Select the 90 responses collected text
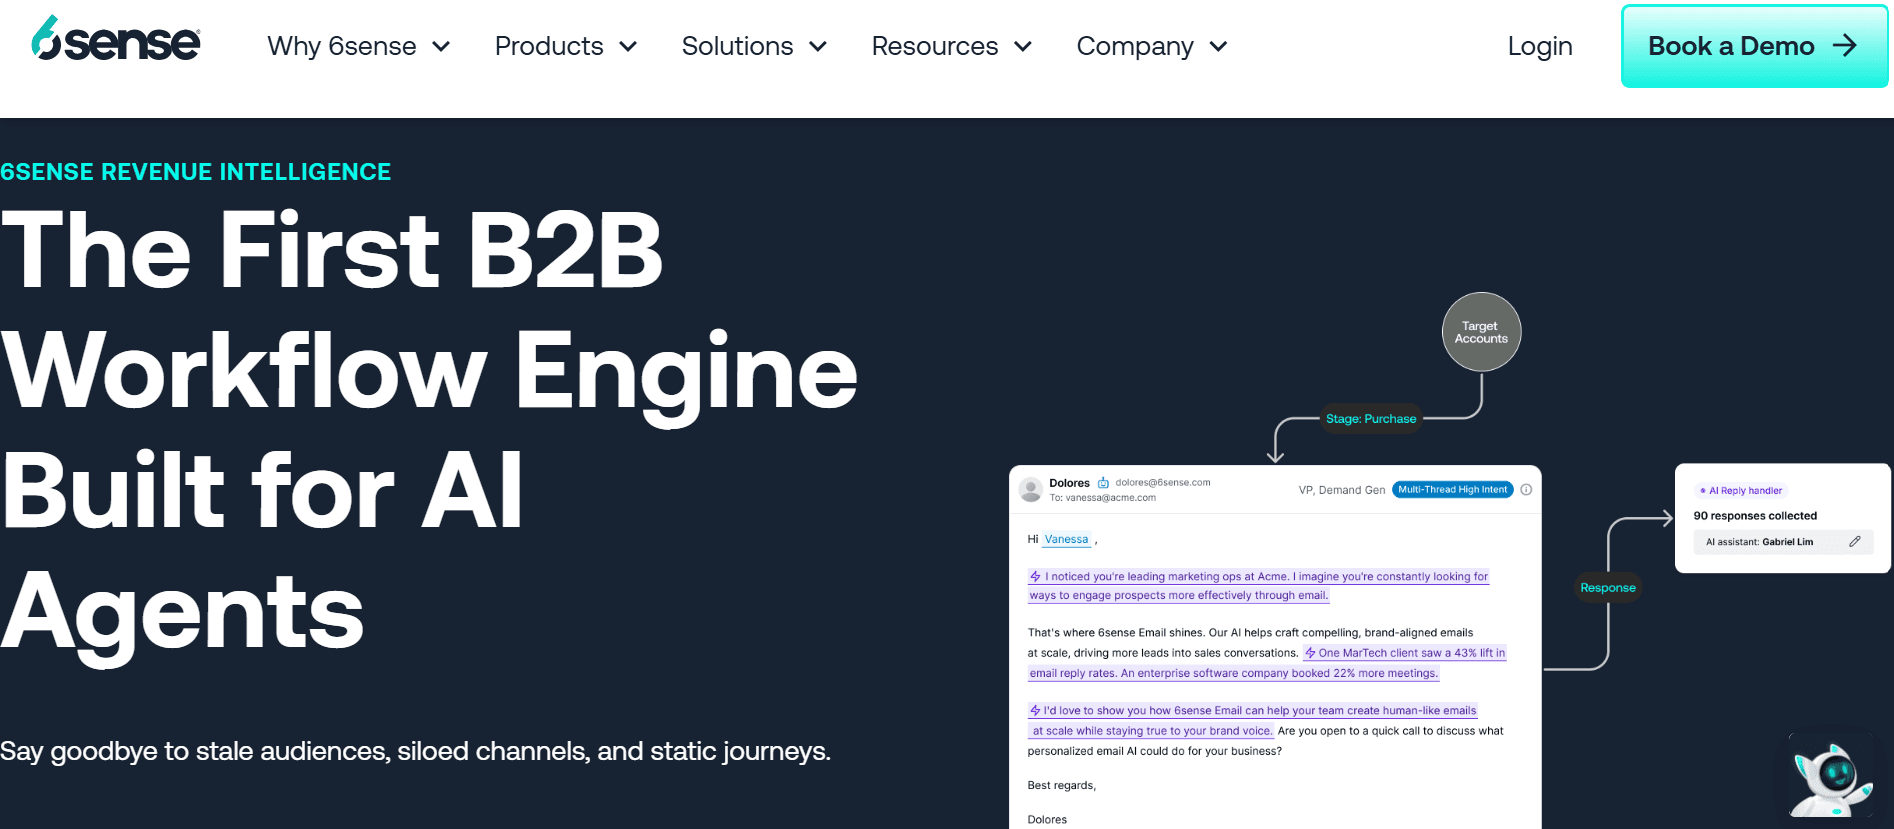This screenshot has height=829, width=1894. (1755, 516)
